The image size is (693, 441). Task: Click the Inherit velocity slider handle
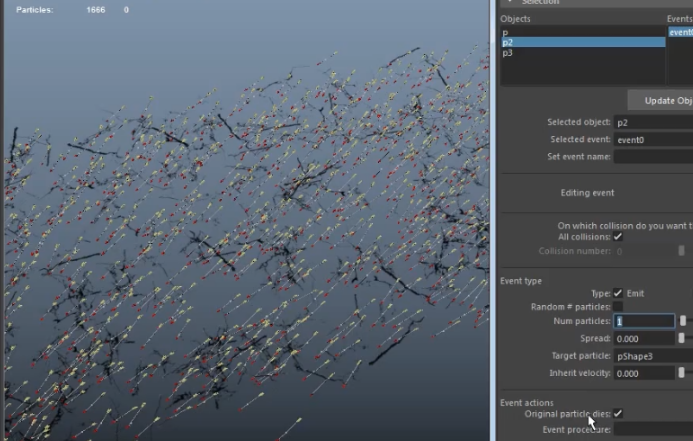682,373
